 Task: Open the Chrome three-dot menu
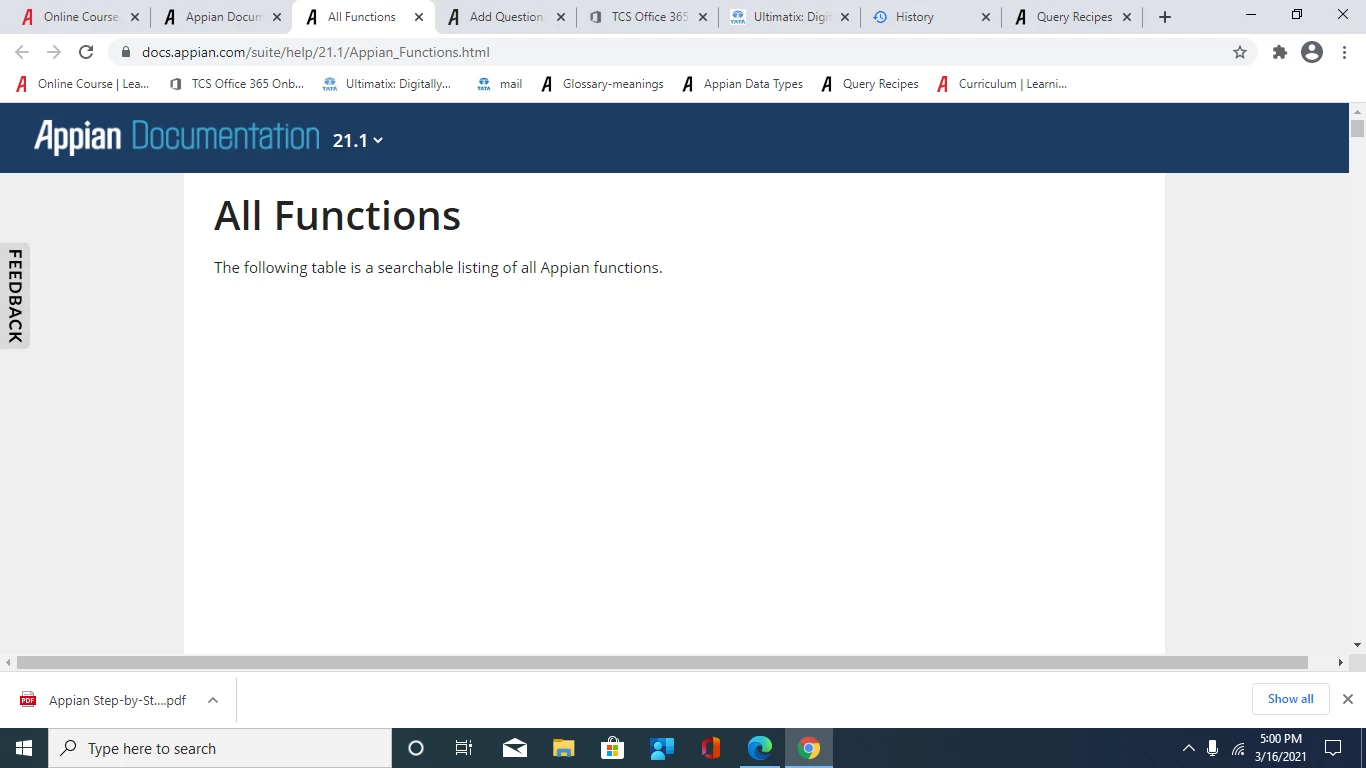coord(1344,52)
